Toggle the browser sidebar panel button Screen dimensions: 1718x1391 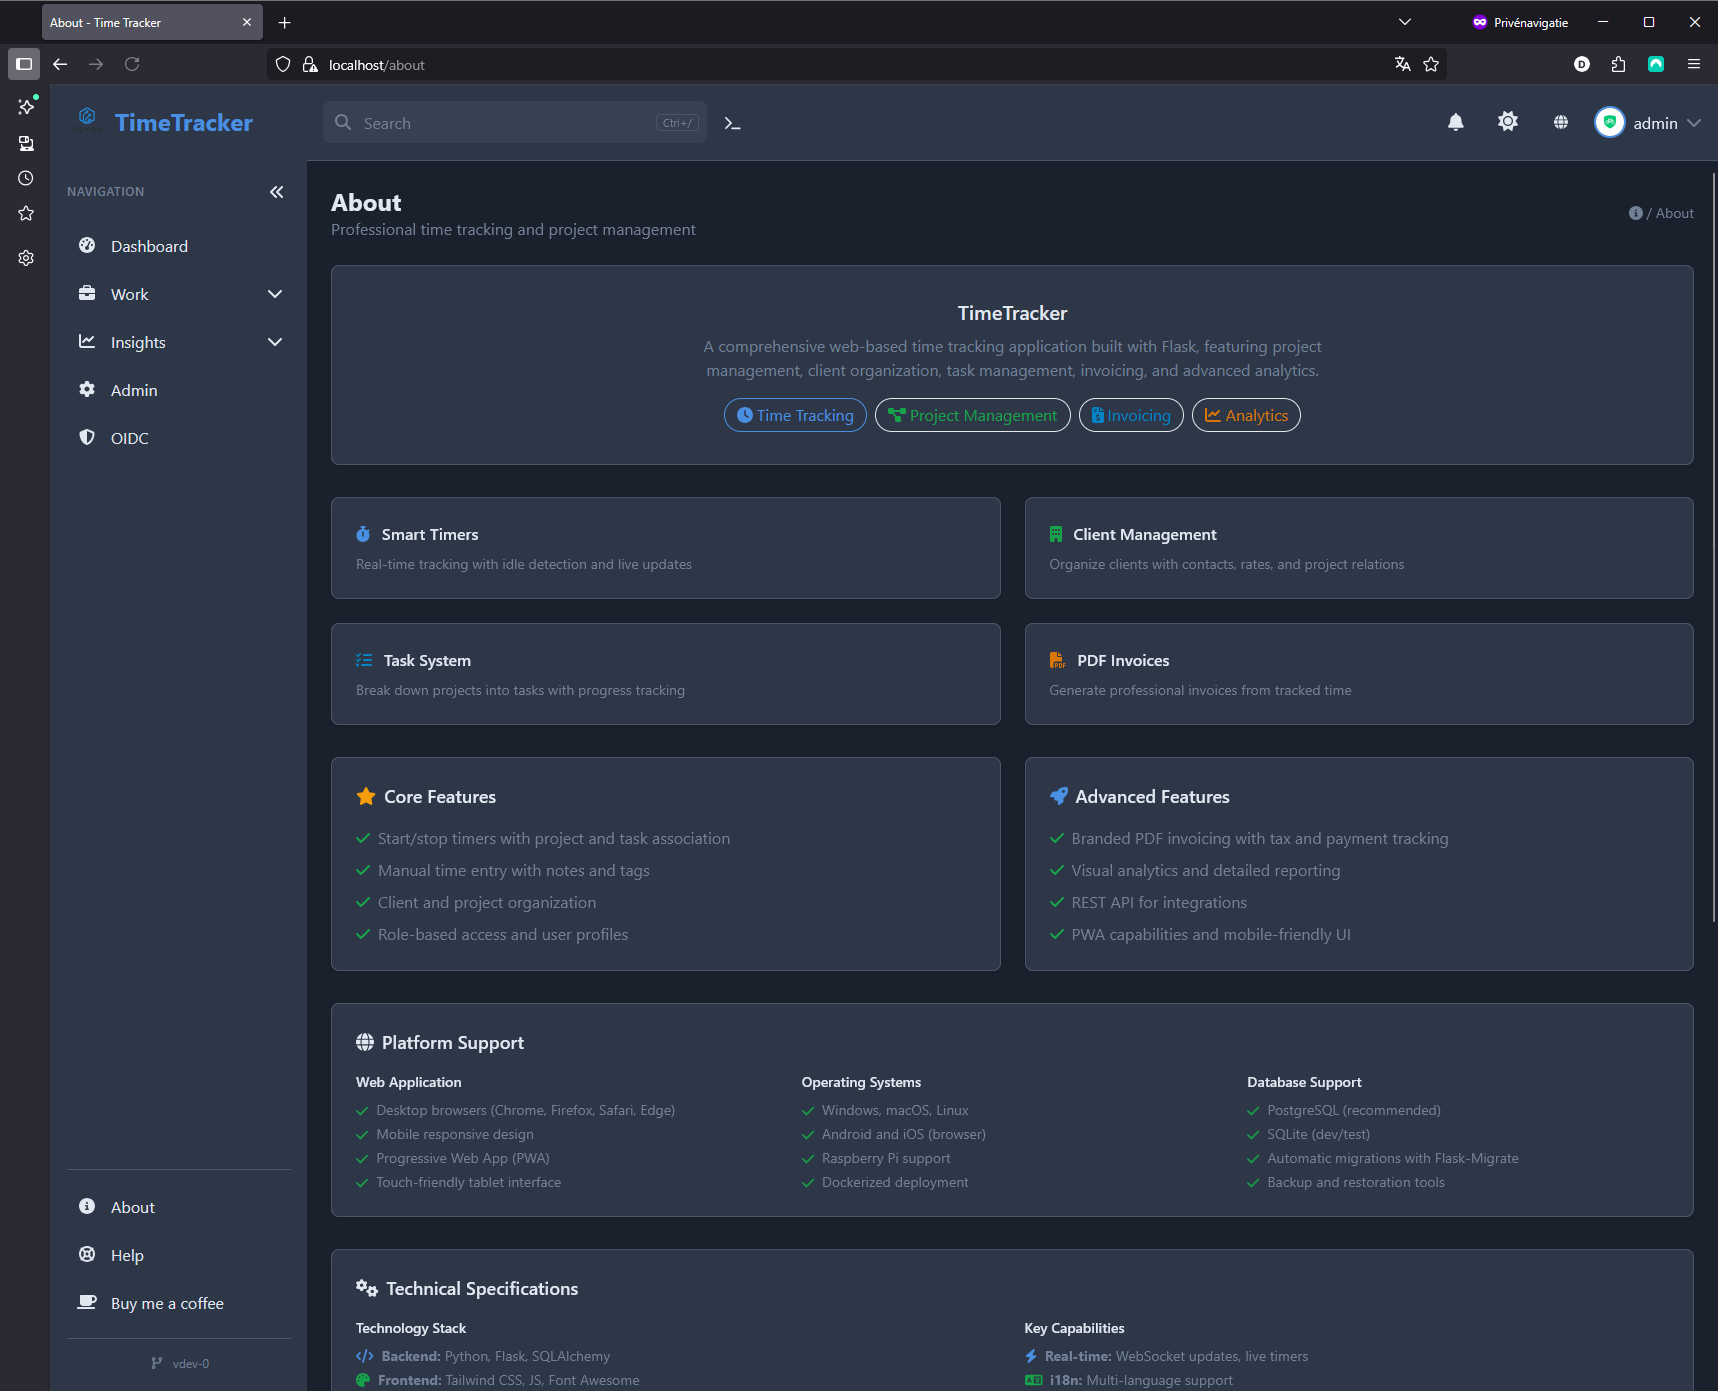(x=24, y=64)
